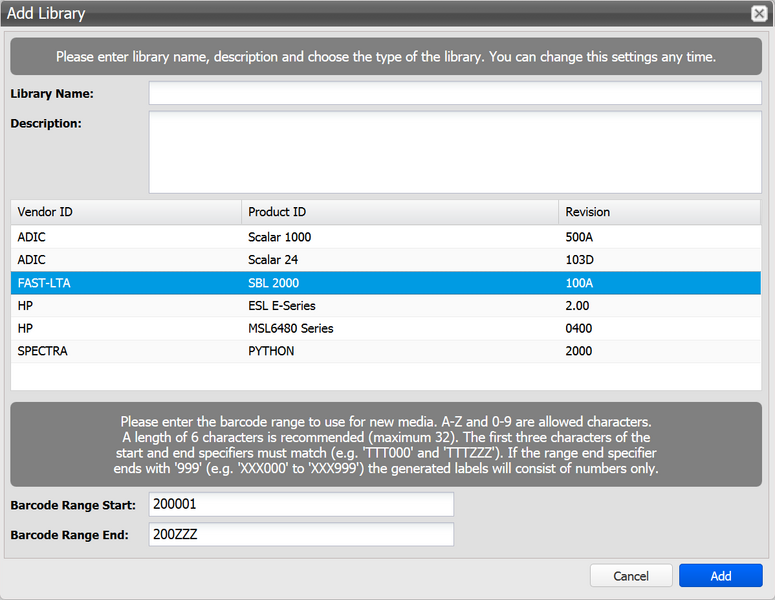The image size is (775, 600).
Task: Select the ADIC Scalar 24 row
Action: 386,260
